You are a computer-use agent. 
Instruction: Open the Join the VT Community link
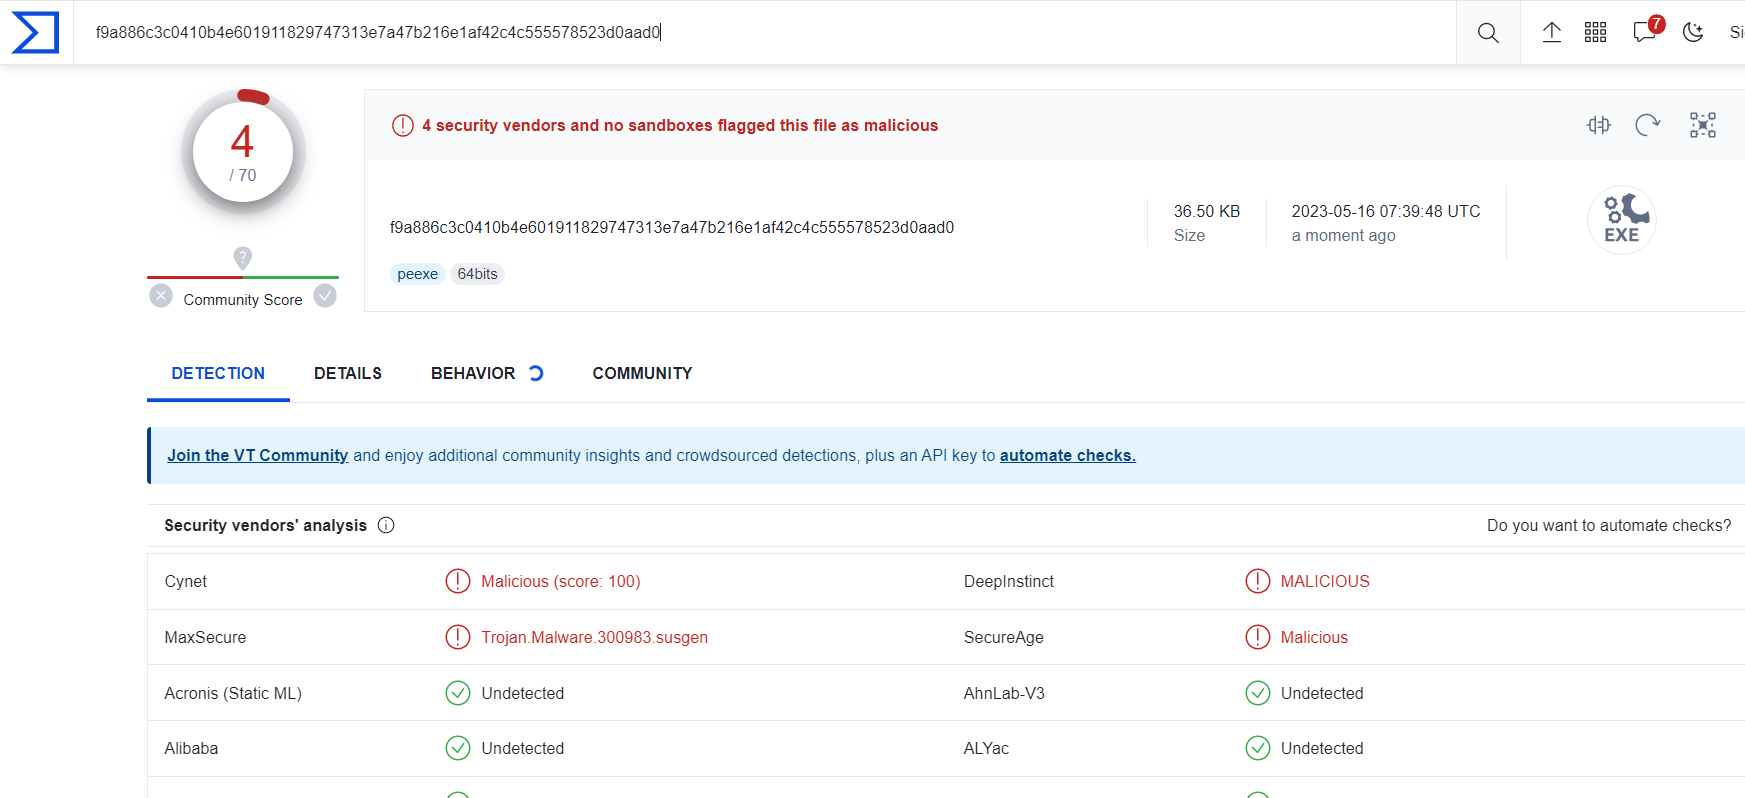click(258, 455)
